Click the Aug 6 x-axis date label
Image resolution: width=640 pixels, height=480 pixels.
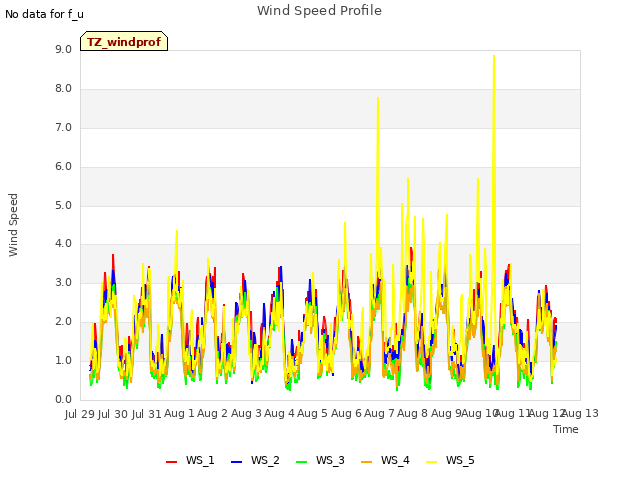pyautogui.click(x=347, y=413)
